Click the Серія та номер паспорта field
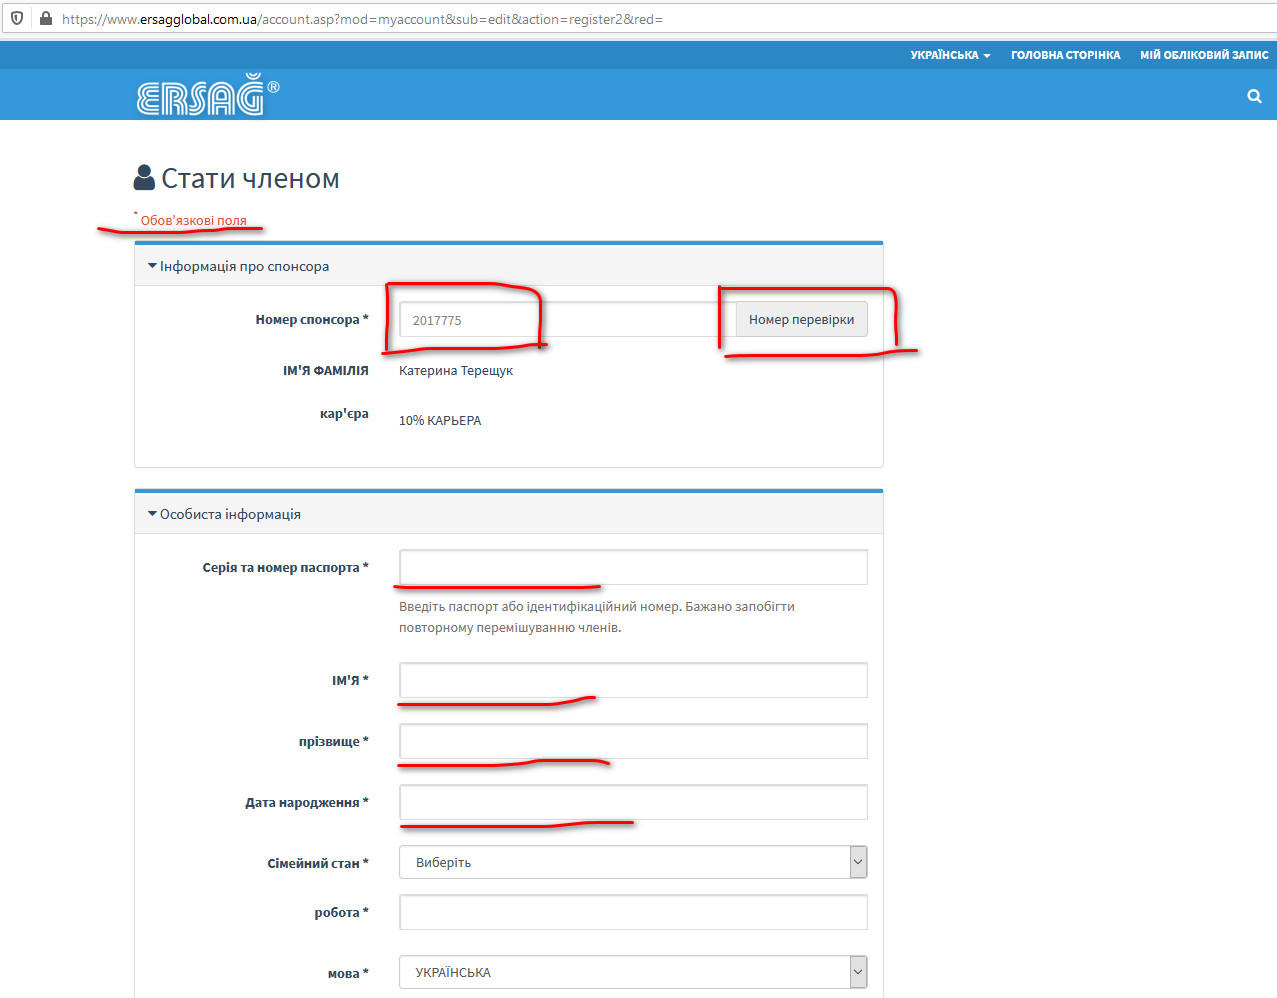 [x=632, y=567]
